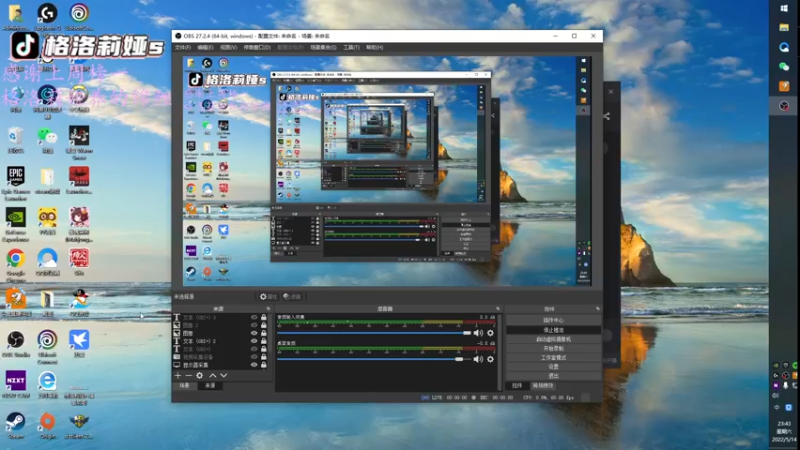The image size is (800, 450).
Task: Open the 文件(F) menu
Action: (x=183, y=47)
